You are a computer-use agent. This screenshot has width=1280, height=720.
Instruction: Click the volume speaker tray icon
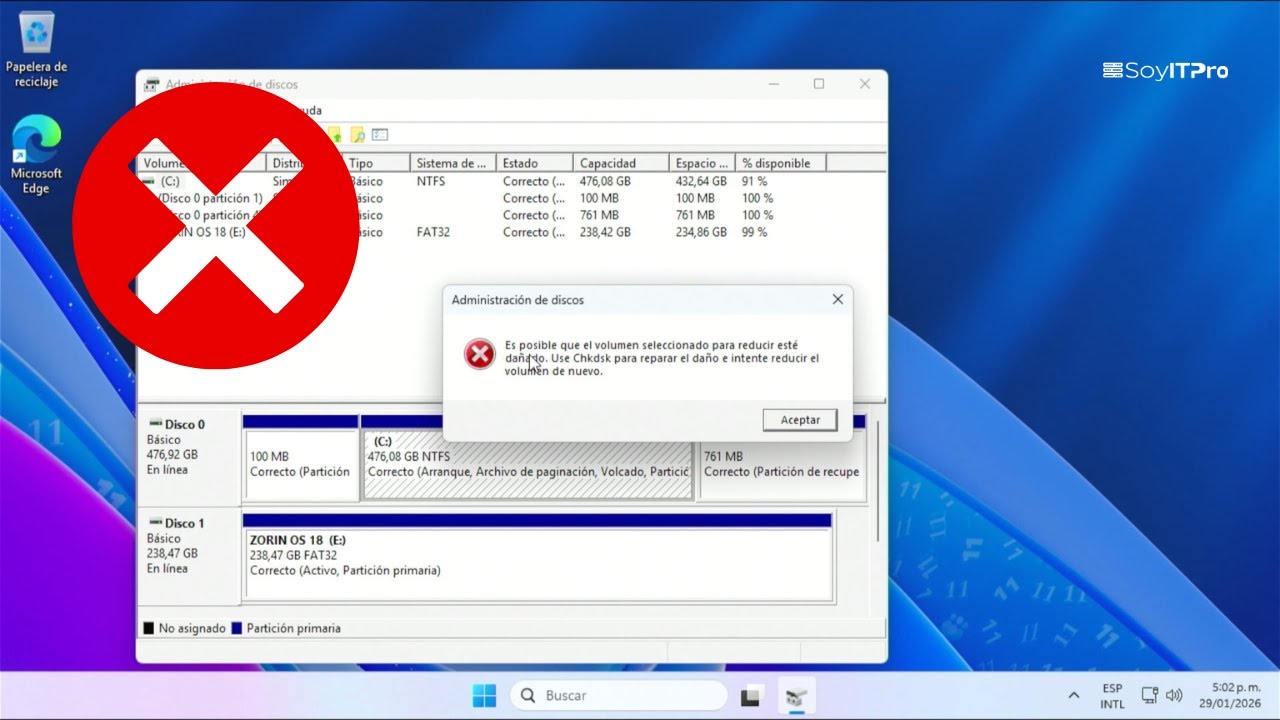coord(1174,695)
